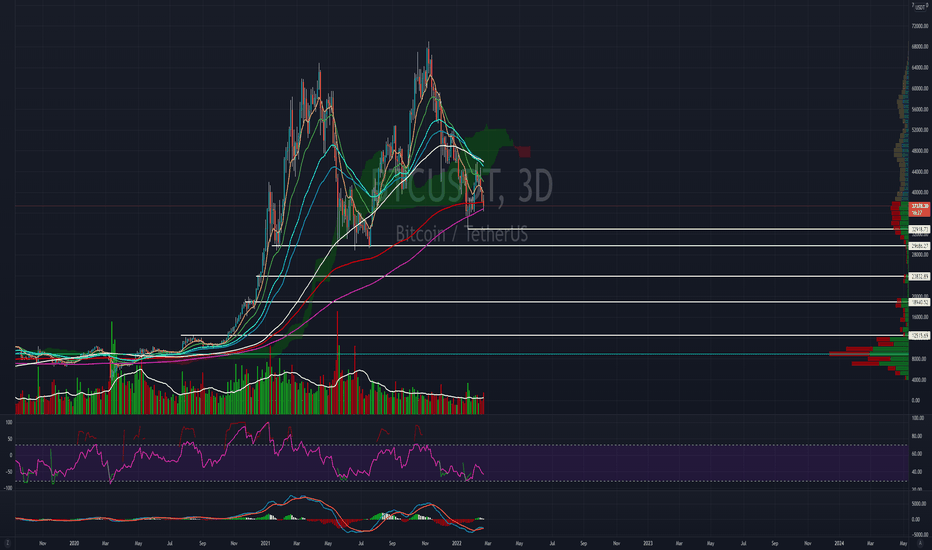Image resolution: width=932 pixels, height=550 pixels.
Task: Click the 80.00 tick on oscillator pane axis
Action: (x=917, y=436)
